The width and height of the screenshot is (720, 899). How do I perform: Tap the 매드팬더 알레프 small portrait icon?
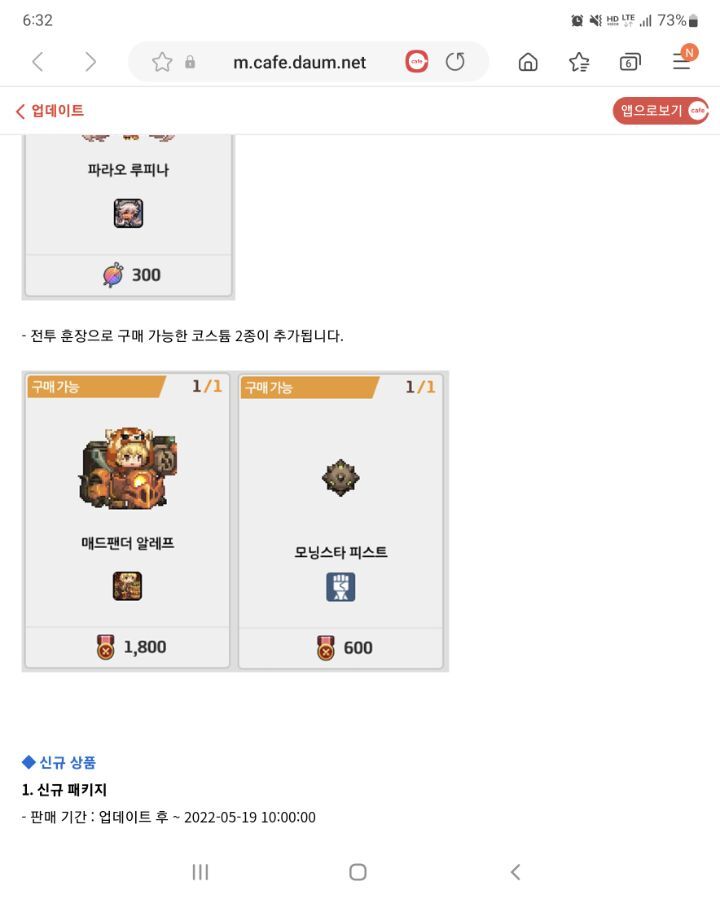pos(127,586)
